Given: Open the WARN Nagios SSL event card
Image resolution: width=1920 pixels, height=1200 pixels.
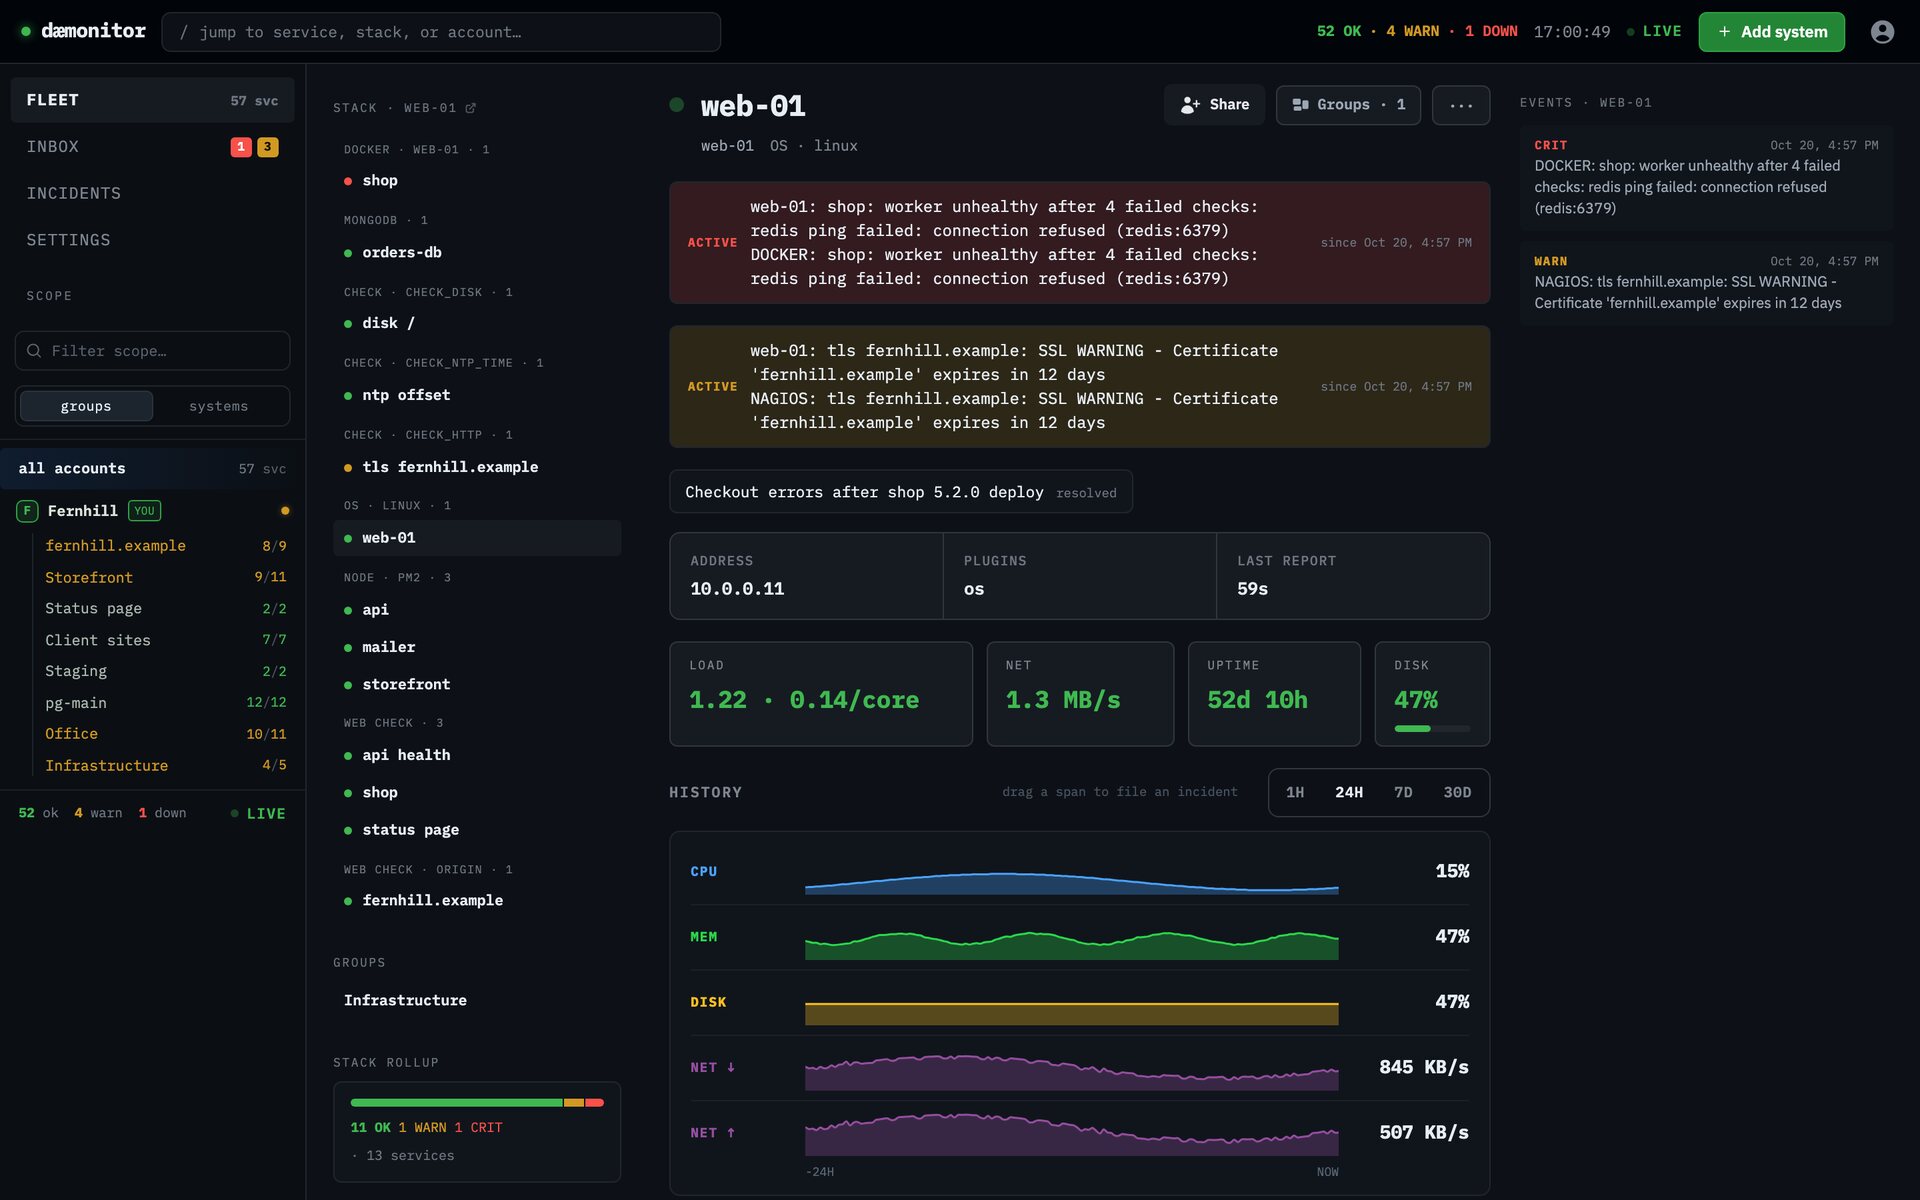Looking at the screenshot, I should coord(1706,283).
